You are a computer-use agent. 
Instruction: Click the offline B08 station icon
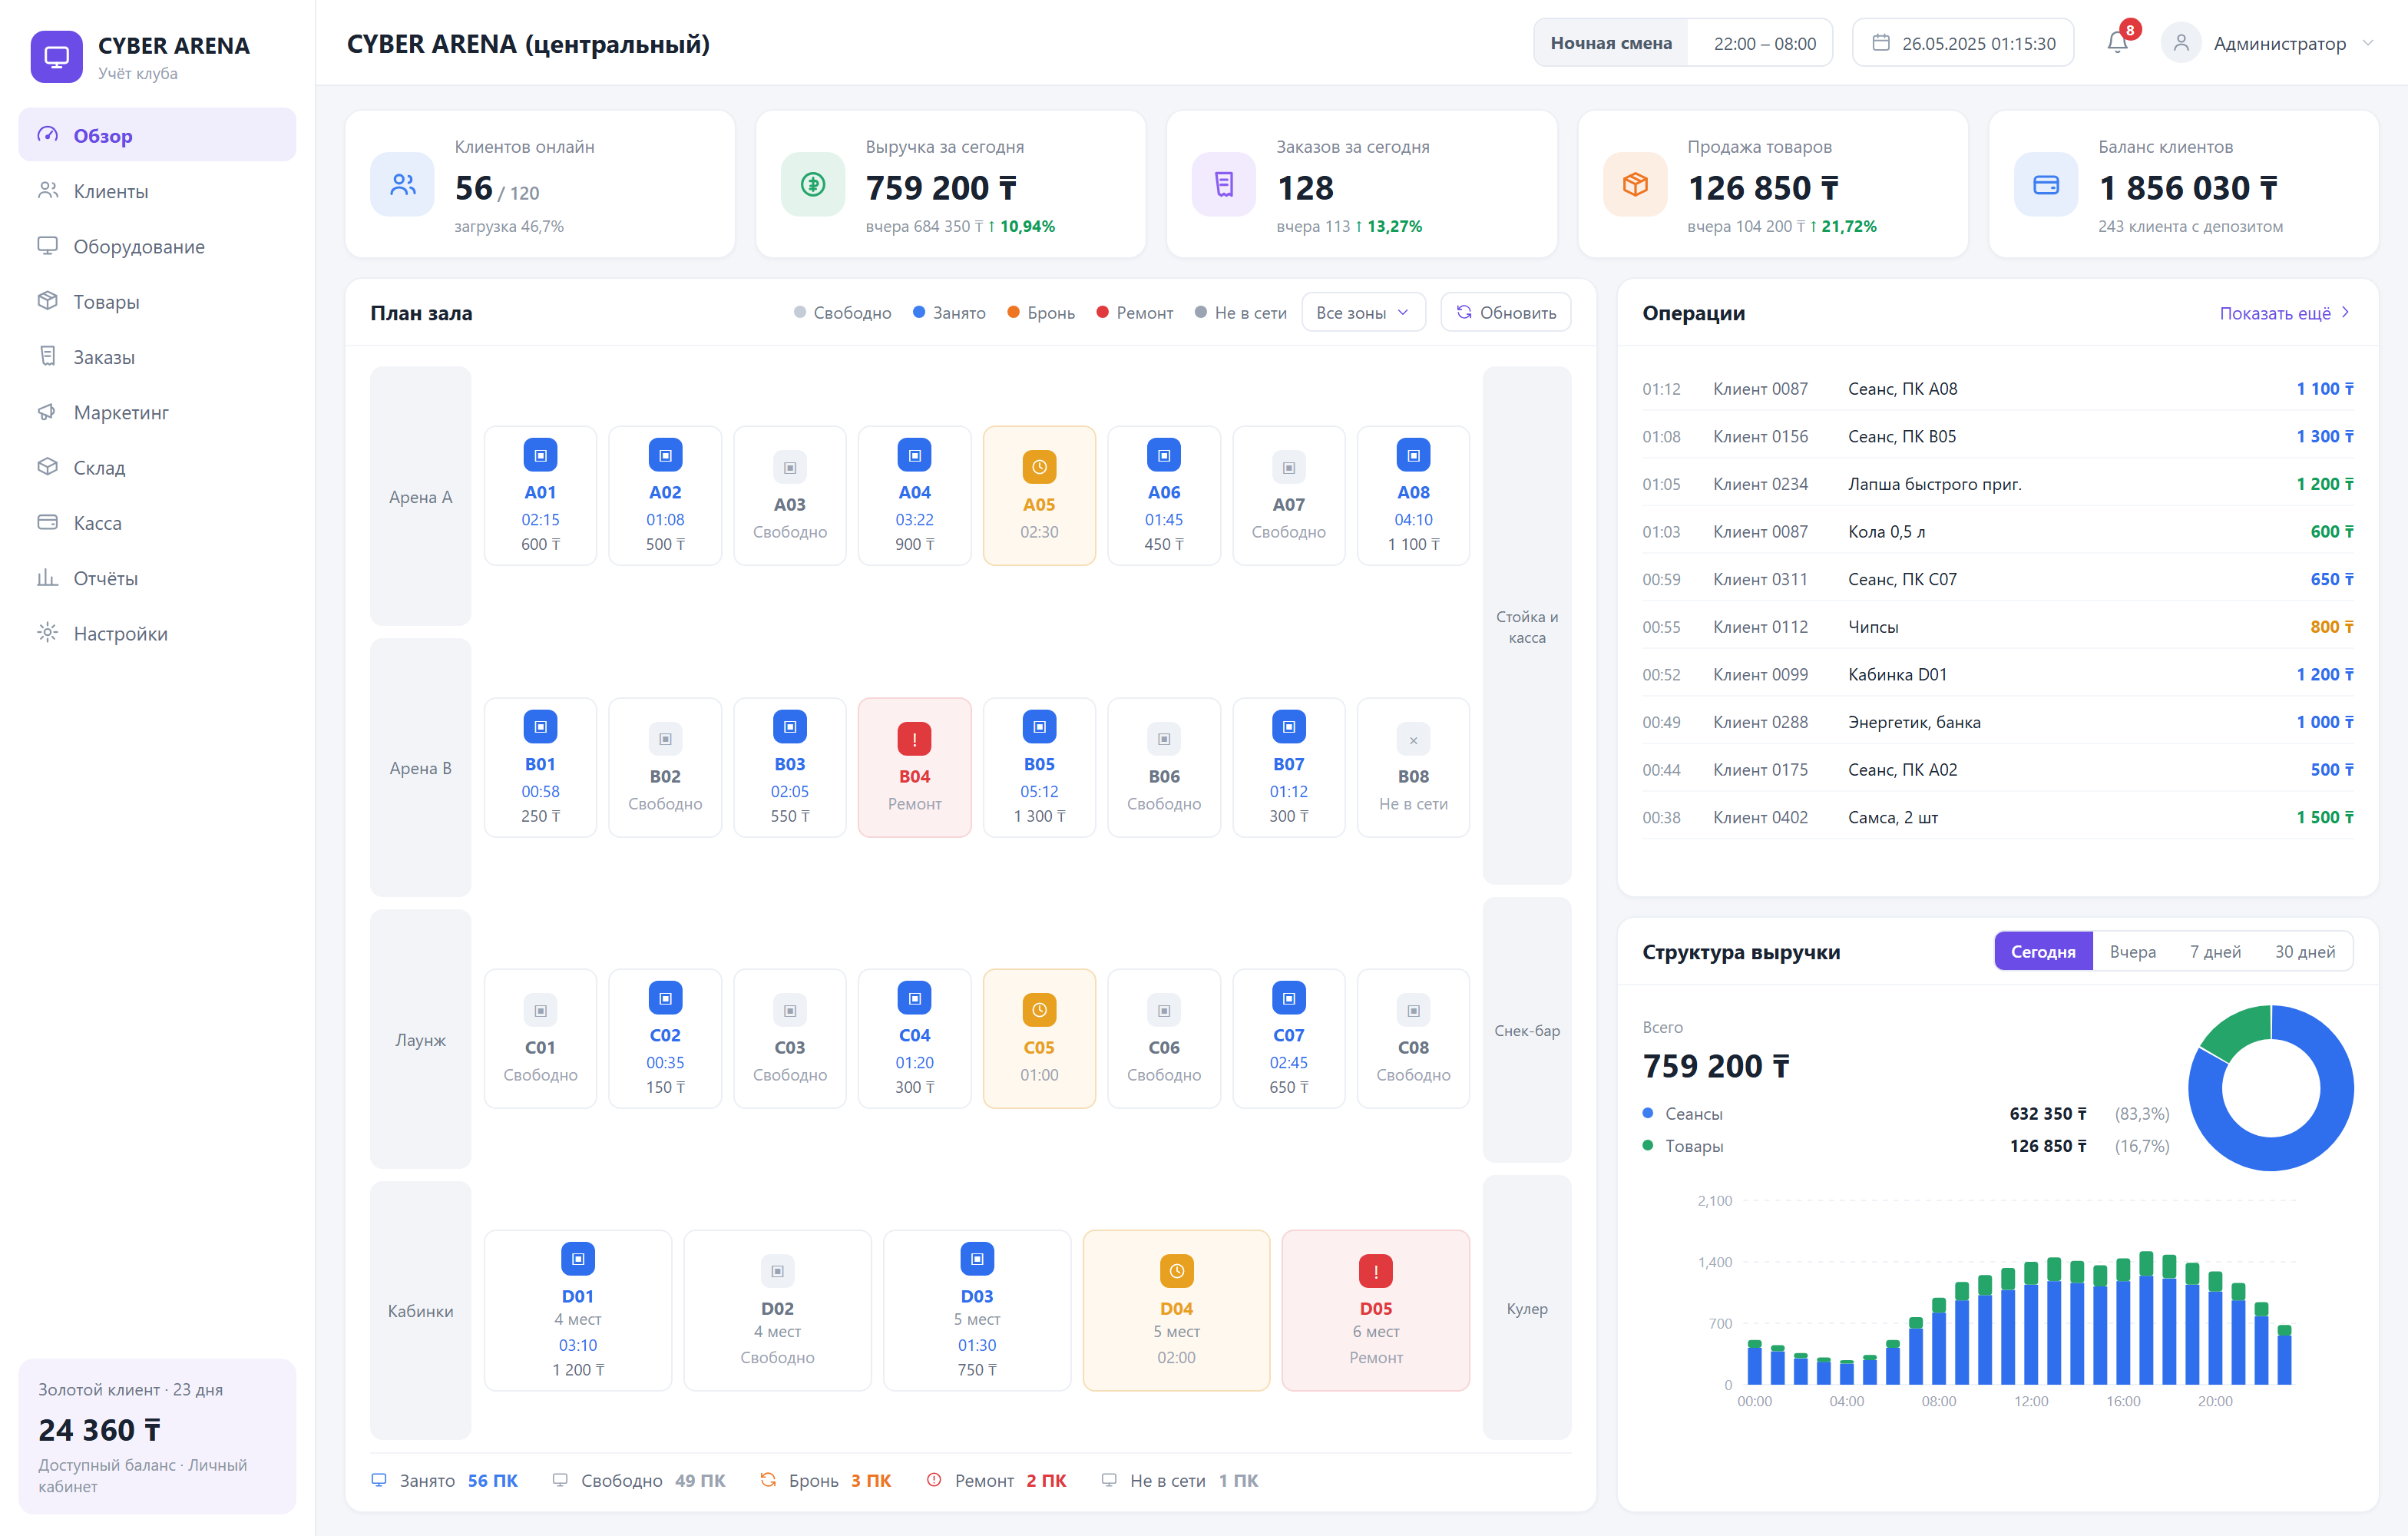(1413, 740)
